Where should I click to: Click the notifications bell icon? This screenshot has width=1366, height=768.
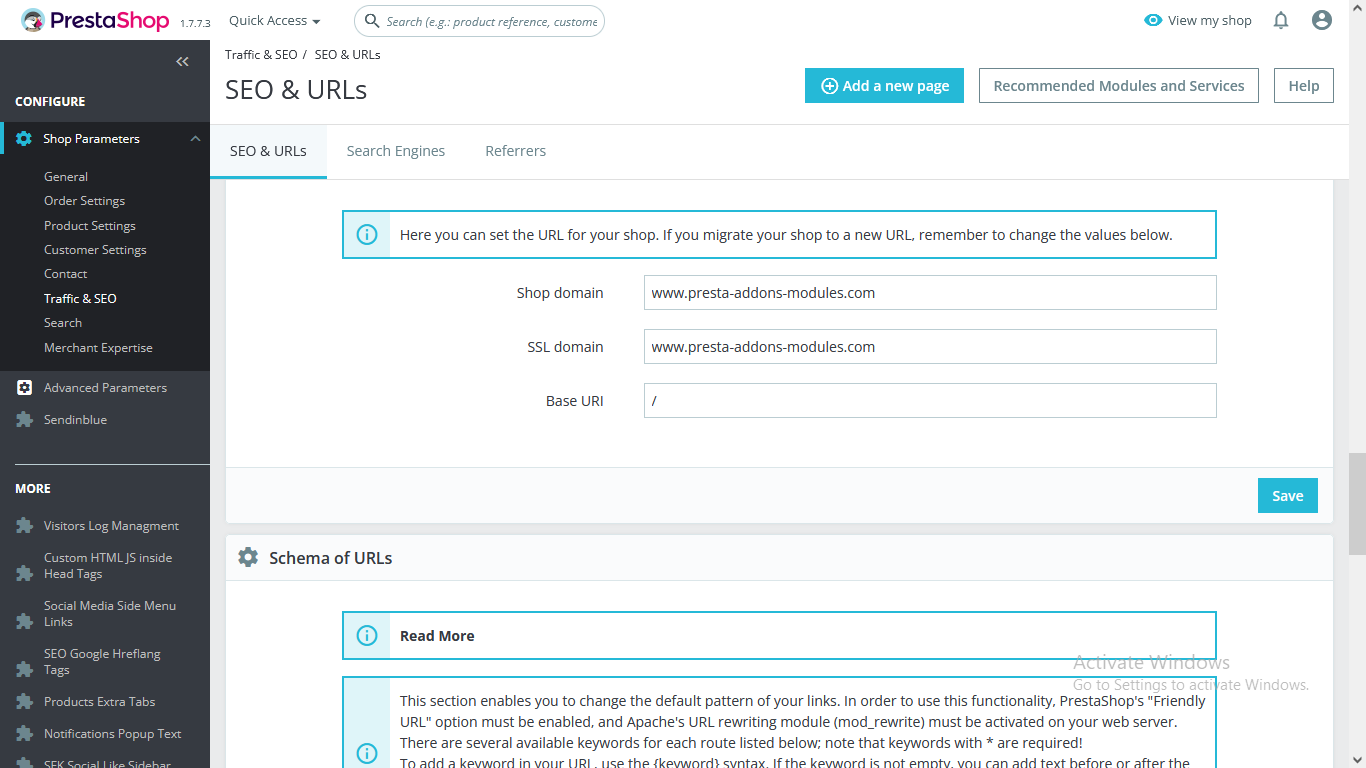(1281, 20)
